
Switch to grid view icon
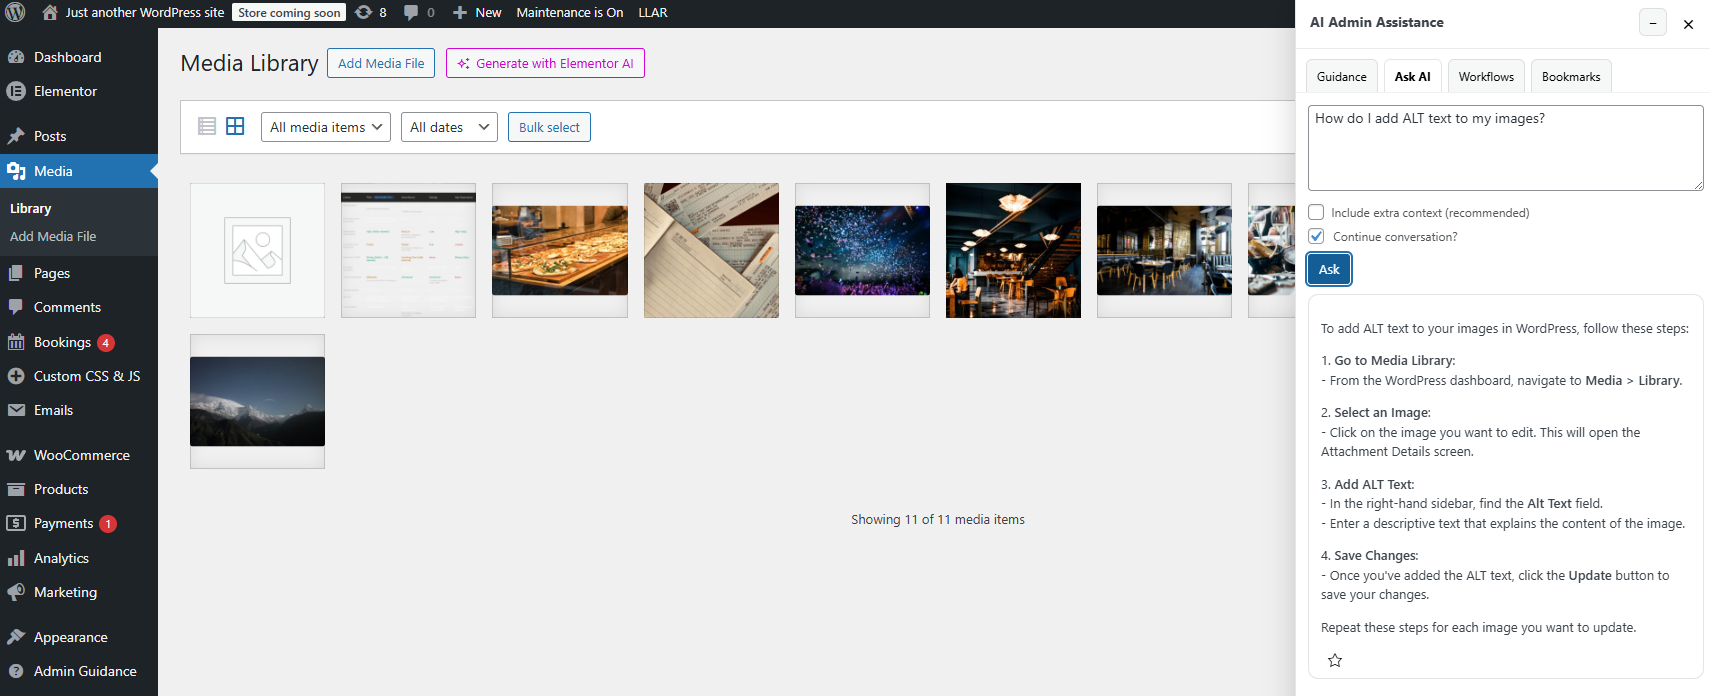235,126
